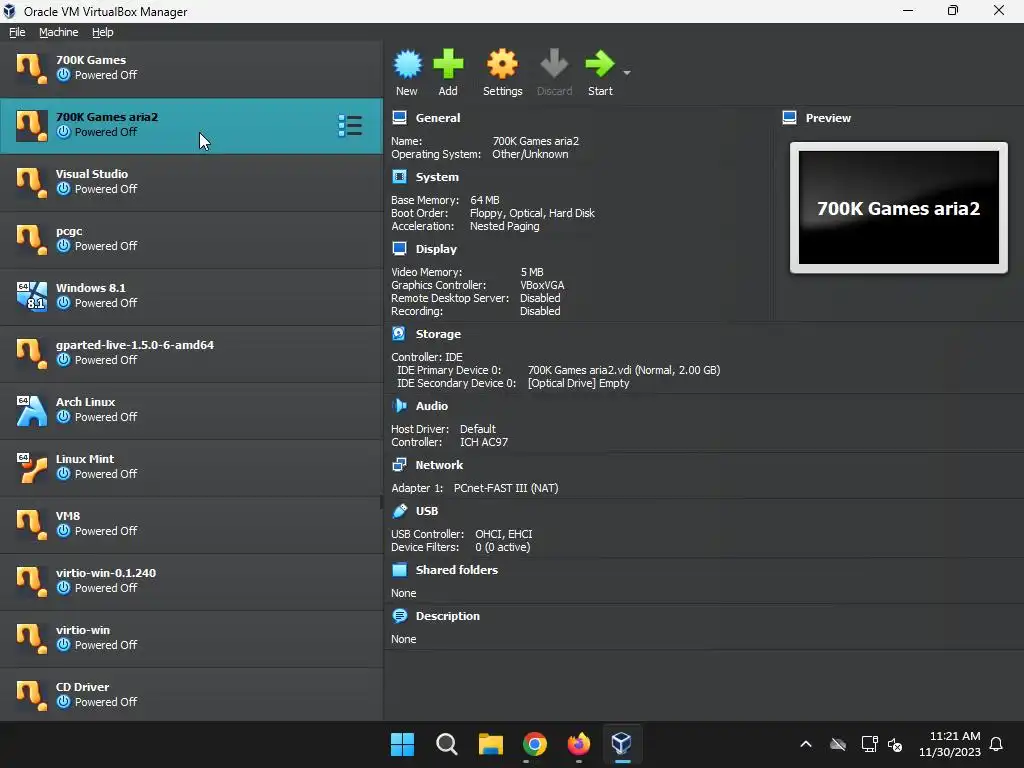Open the Windows Start button
Image resolution: width=1024 pixels, height=768 pixels.
402,744
